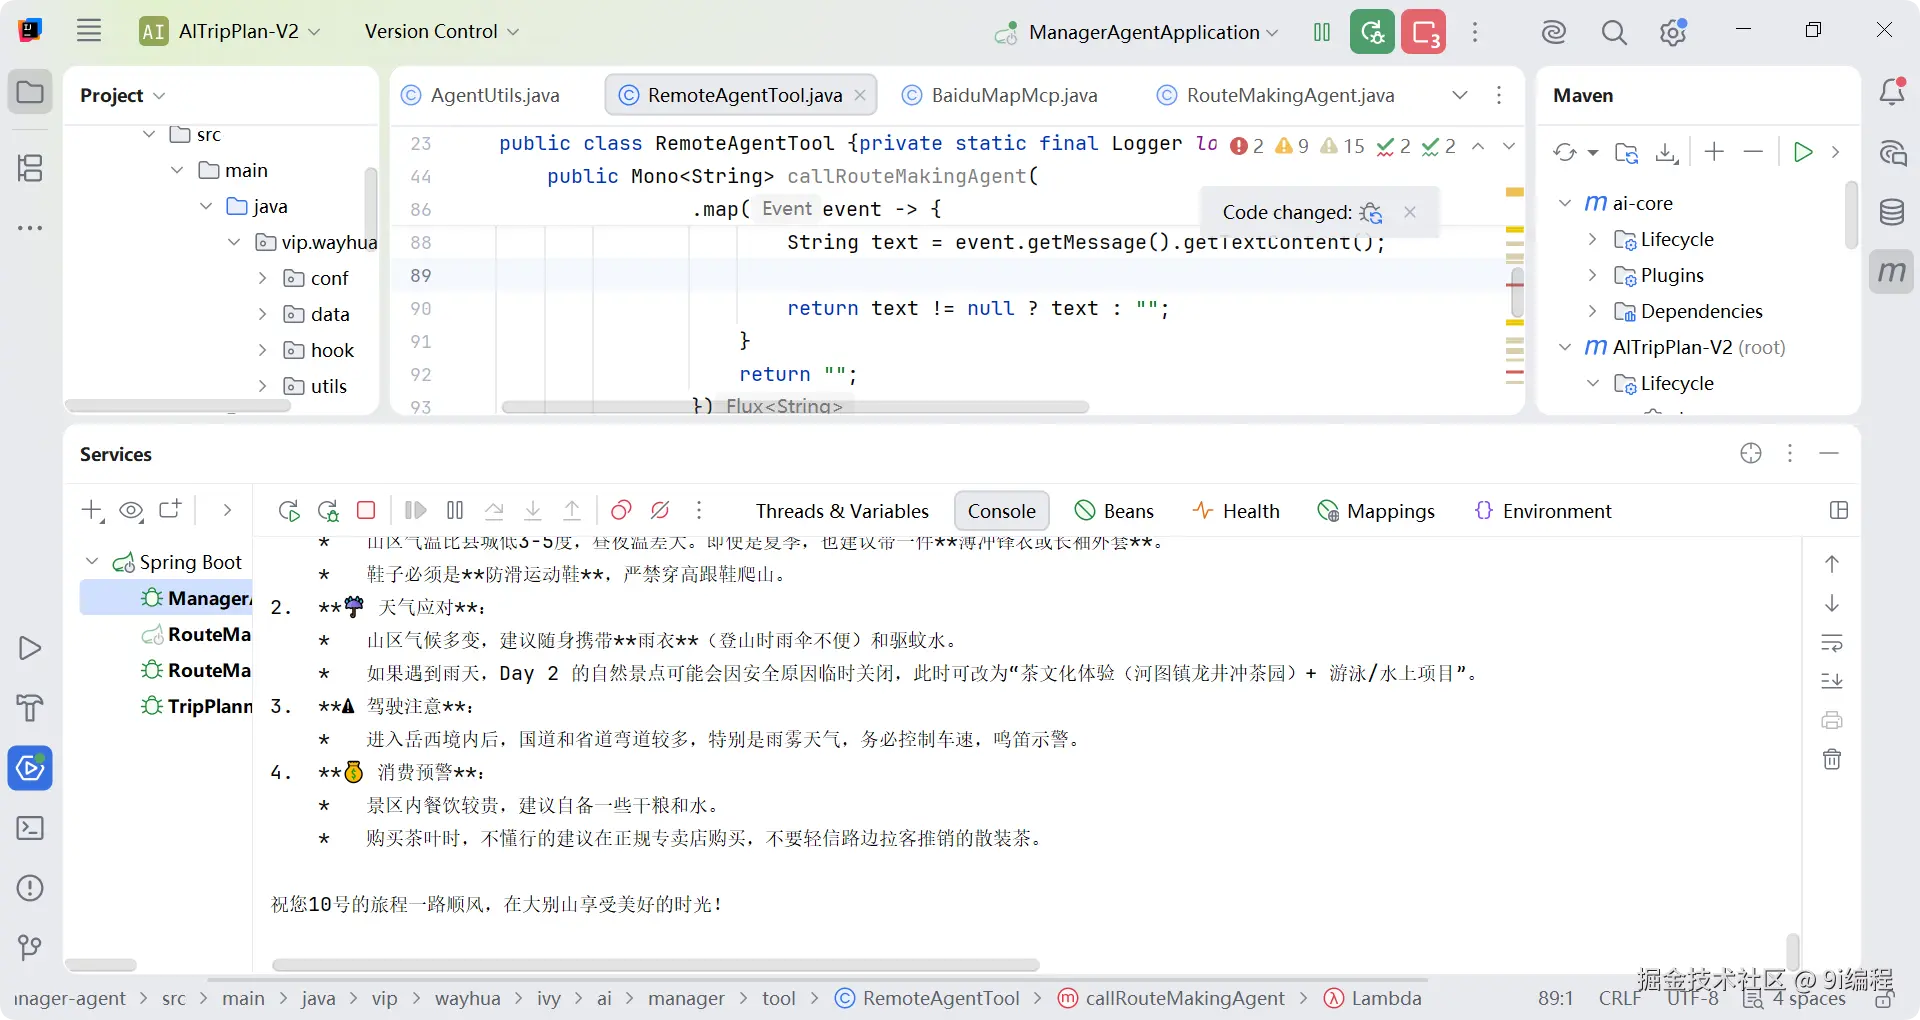Toggle view options eye in Services
This screenshot has height=1020, width=1920.
click(x=131, y=510)
